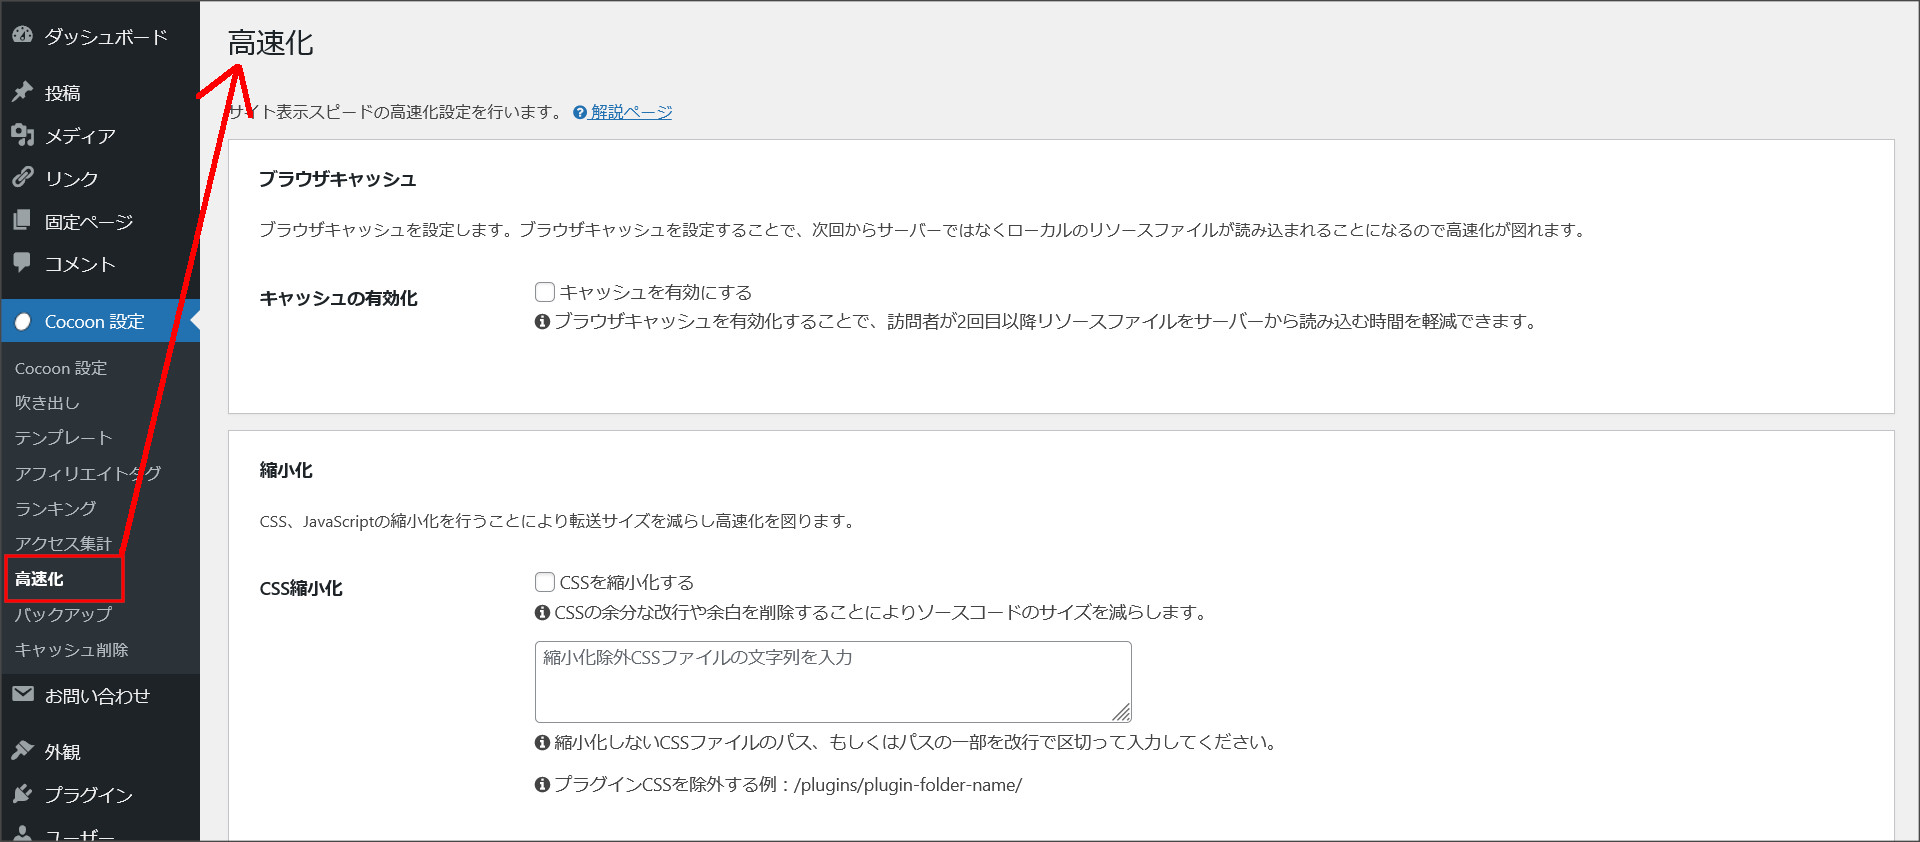Click the CSS縮小化 label
This screenshot has width=1920, height=842.
click(x=301, y=588)
